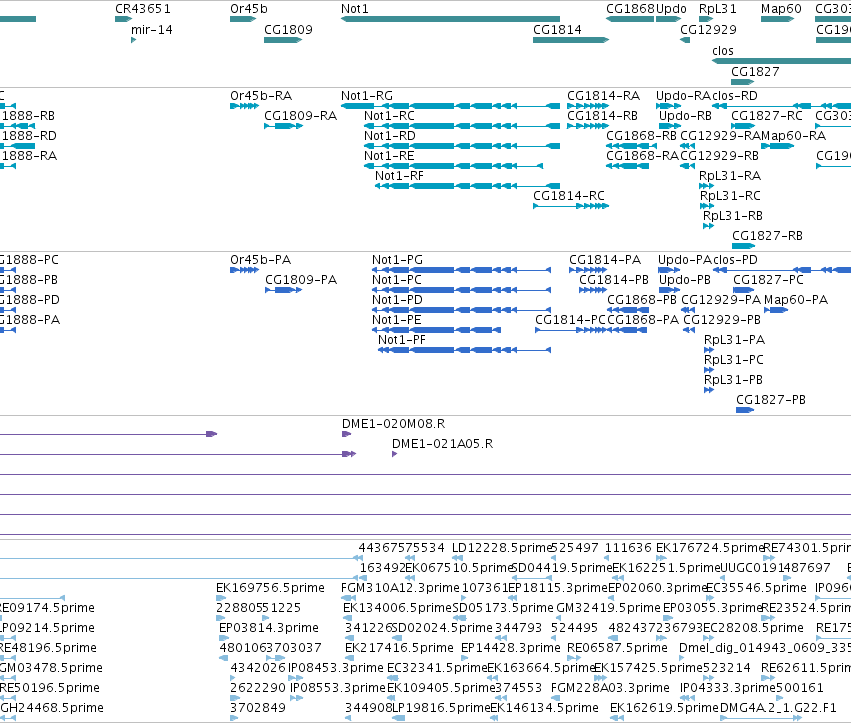Select the CG12929 gene label

pos(708,29)
